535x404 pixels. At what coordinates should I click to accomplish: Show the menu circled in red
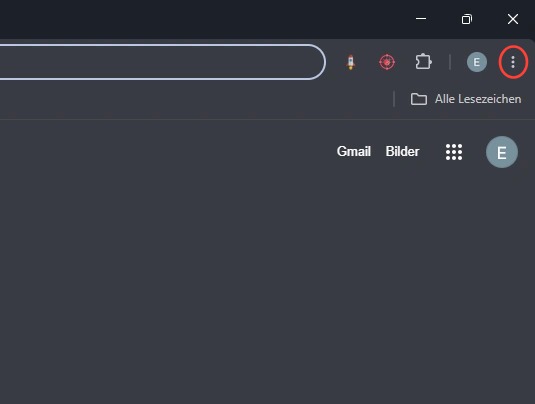click(x=513, y=62)
